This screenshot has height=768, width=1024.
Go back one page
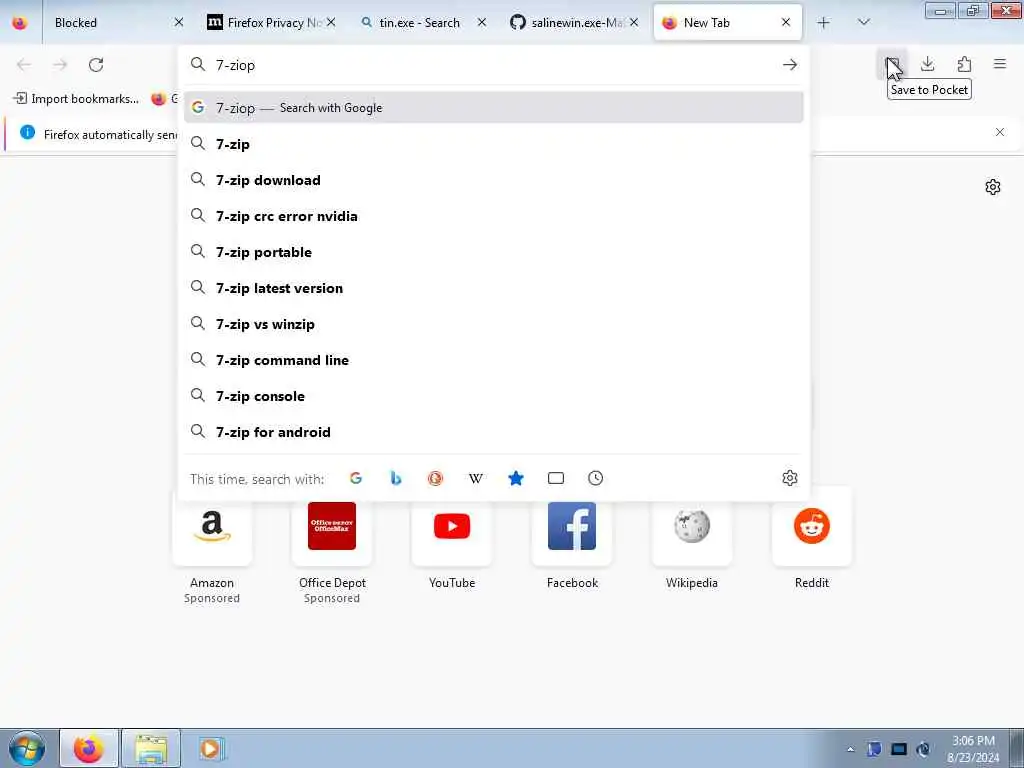(x=24, y=65)
